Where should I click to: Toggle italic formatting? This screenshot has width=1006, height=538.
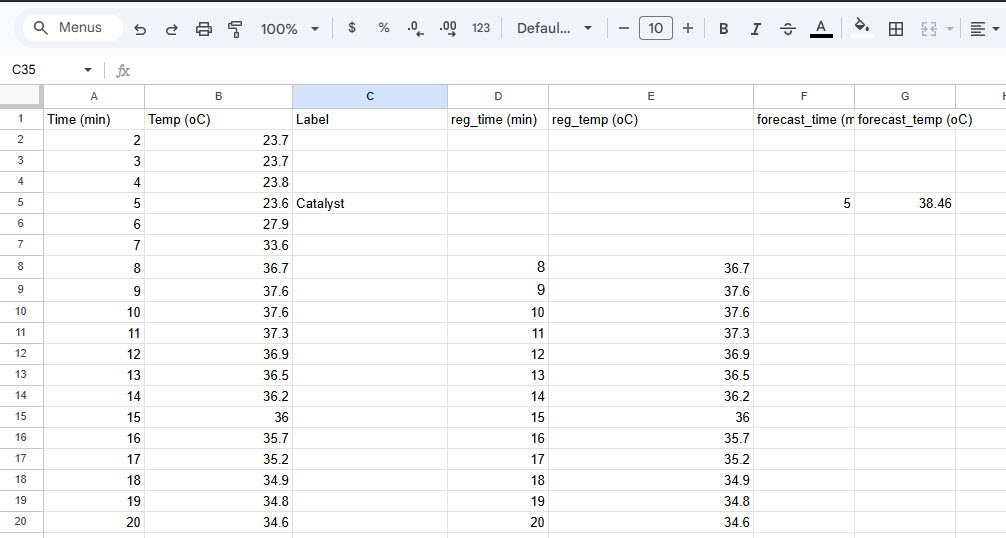[x=756, y=29]
